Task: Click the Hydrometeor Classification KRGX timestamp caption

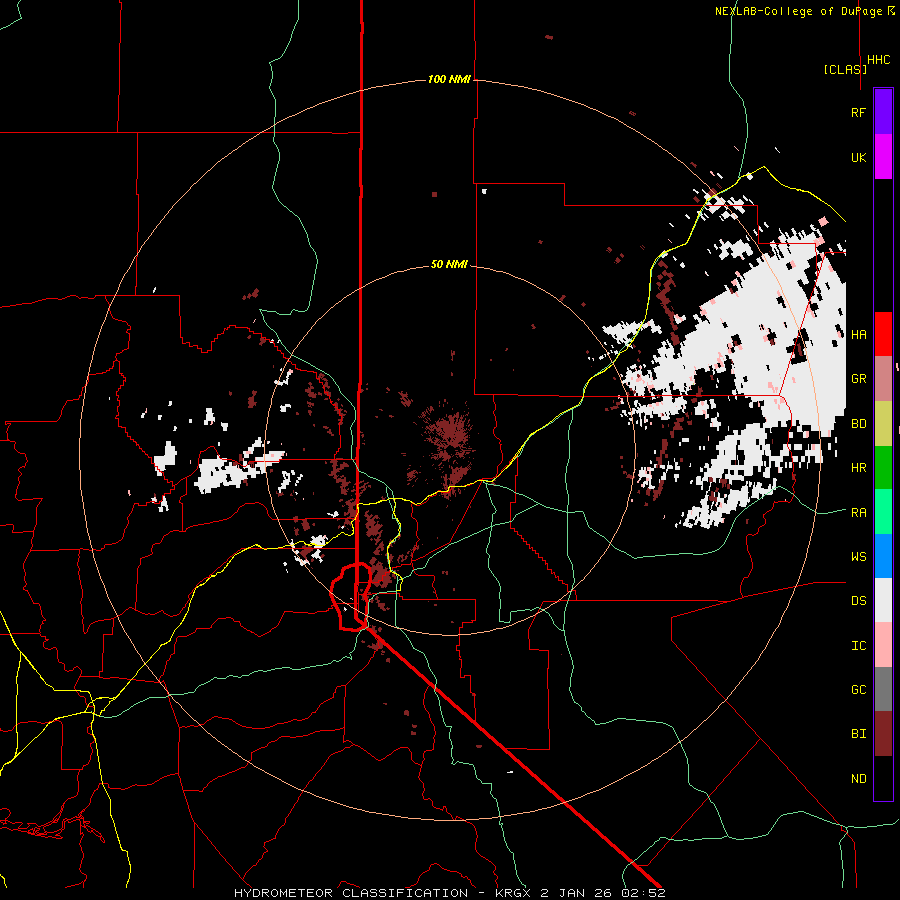Action: coord(449,893)
